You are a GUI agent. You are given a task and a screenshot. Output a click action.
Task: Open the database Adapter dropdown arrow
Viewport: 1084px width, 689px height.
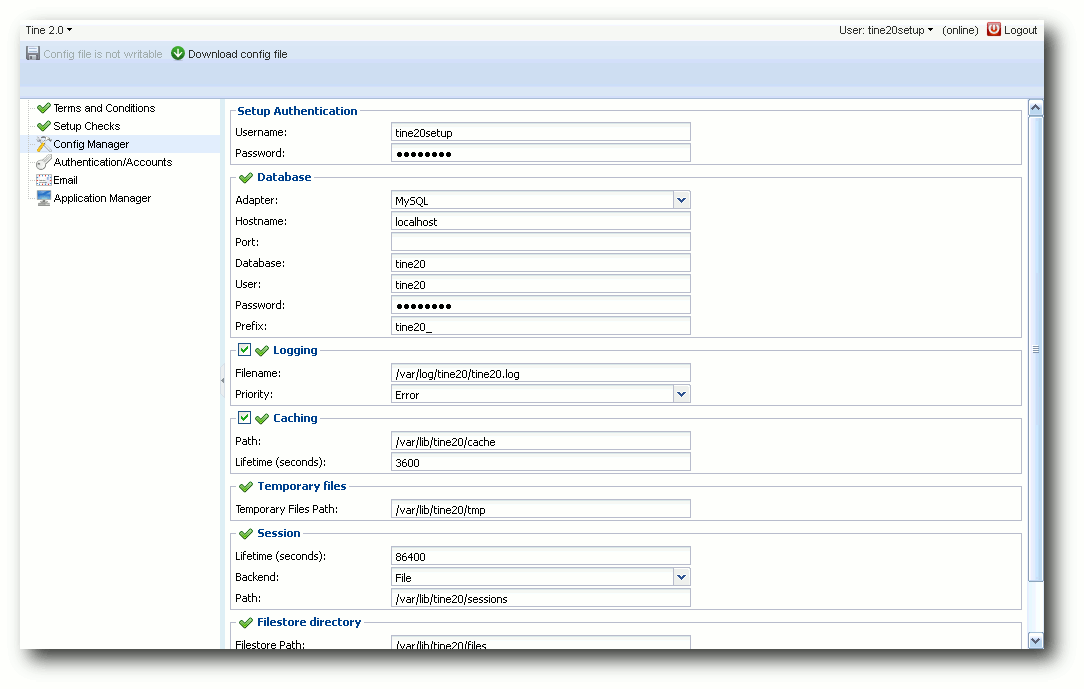pyautogui.click(x=682, y=200)
